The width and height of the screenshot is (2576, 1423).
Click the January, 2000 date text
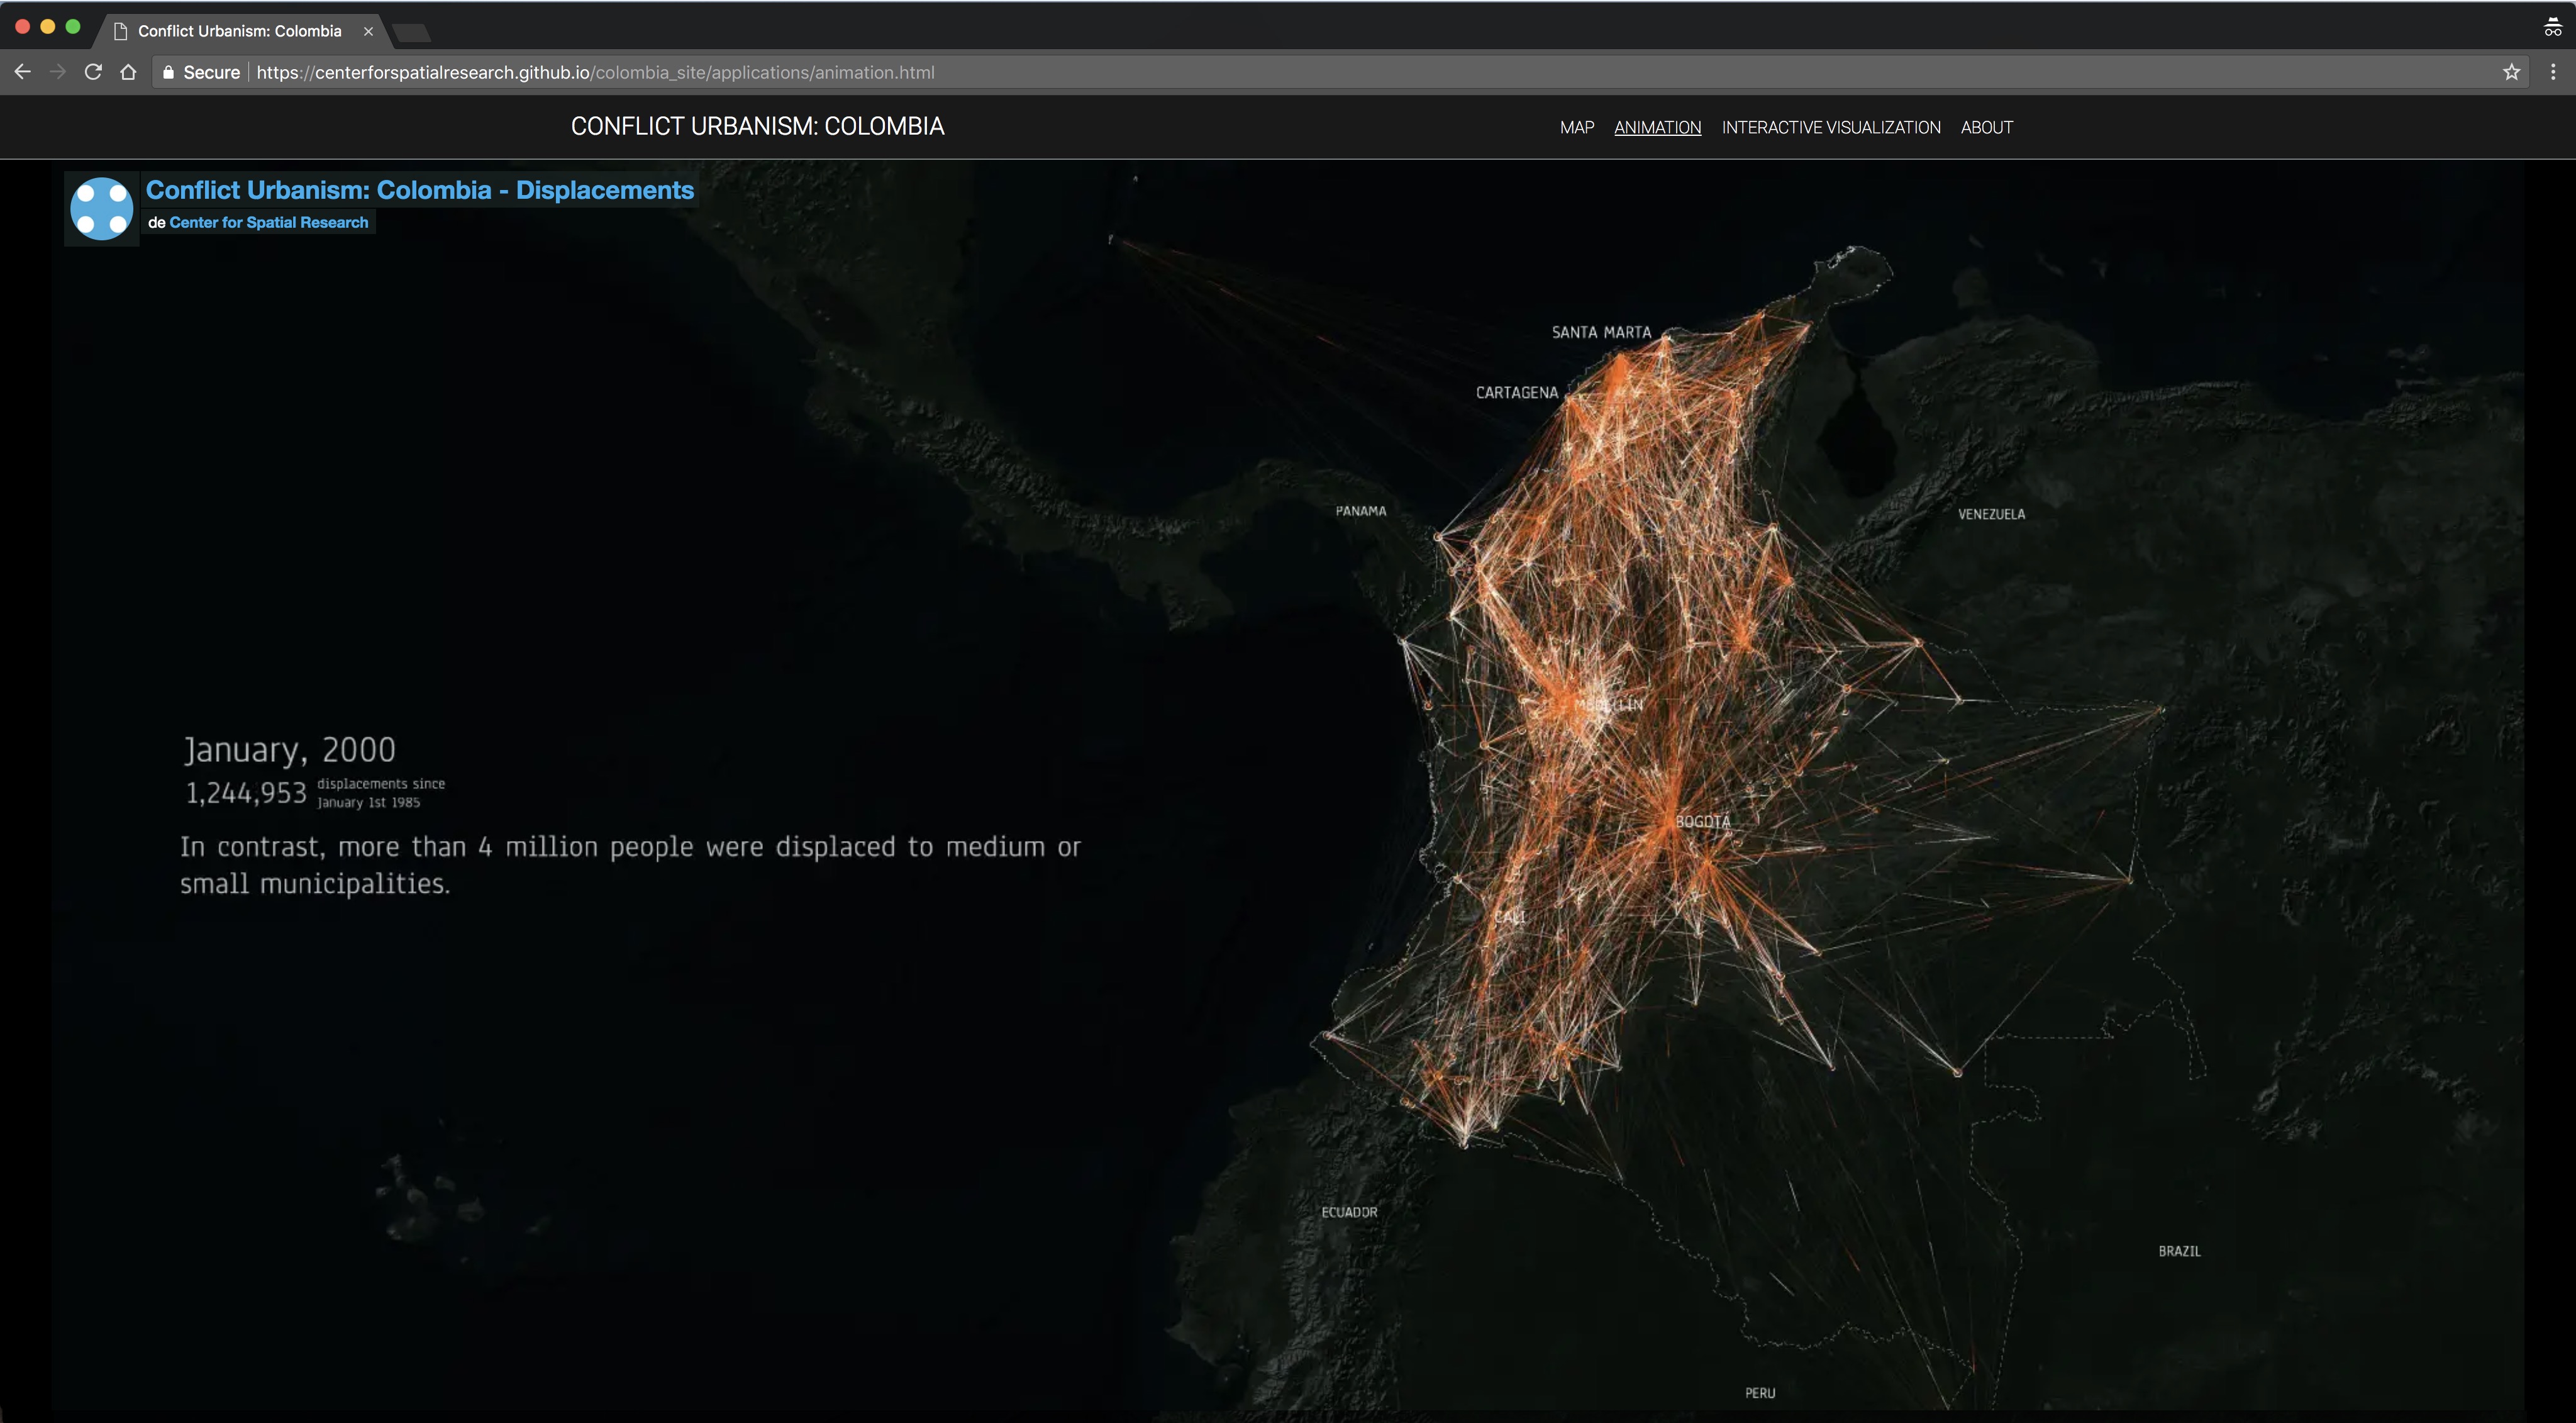pos(289,750)
